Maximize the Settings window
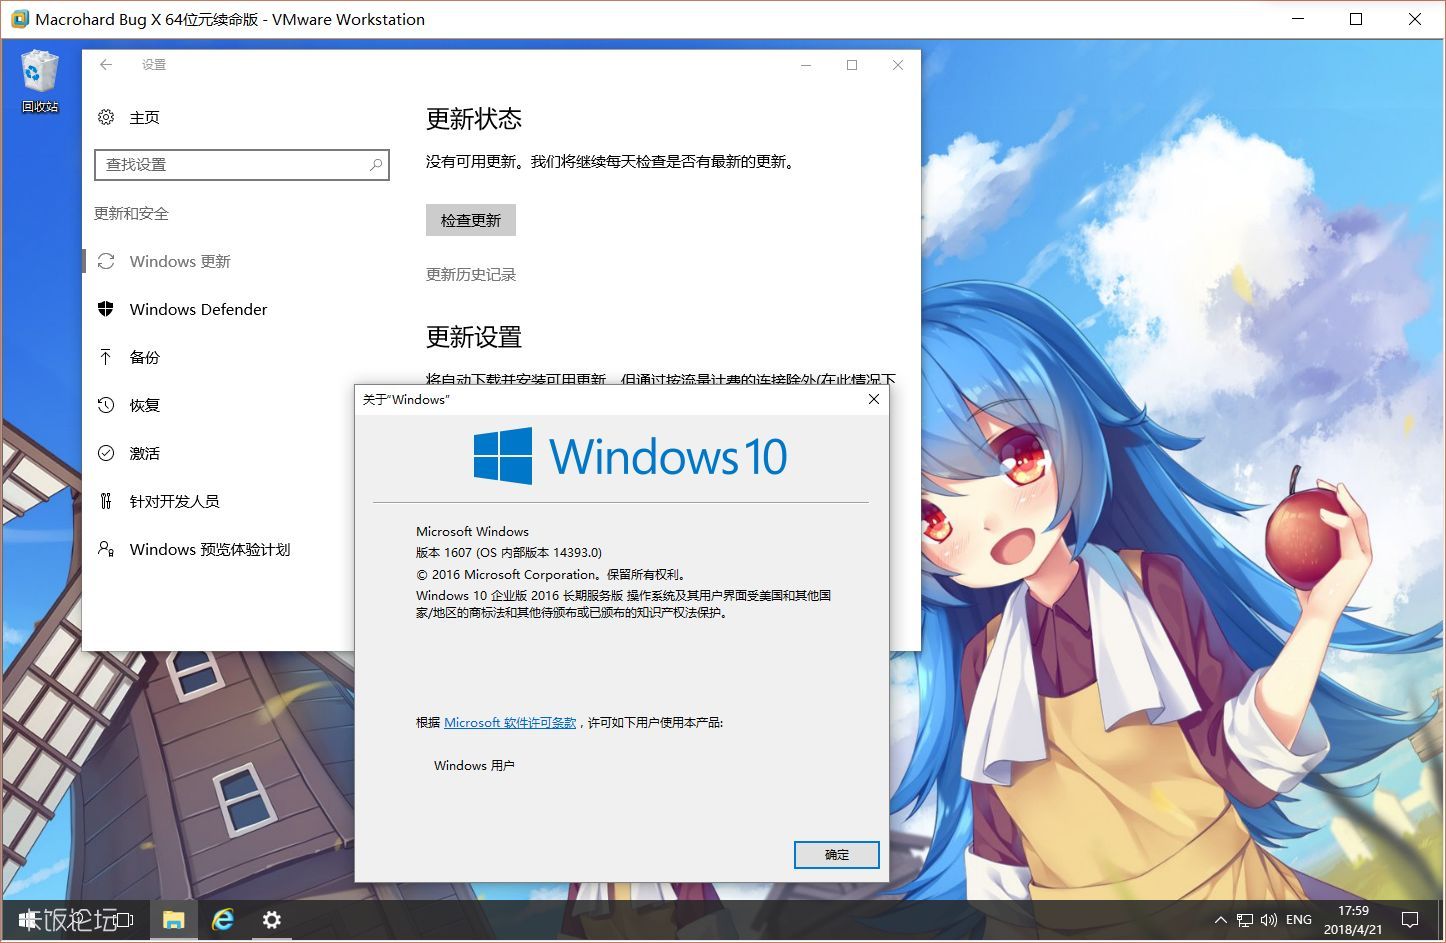Viewport: 1446px width, 943px height. pos(852,65)
